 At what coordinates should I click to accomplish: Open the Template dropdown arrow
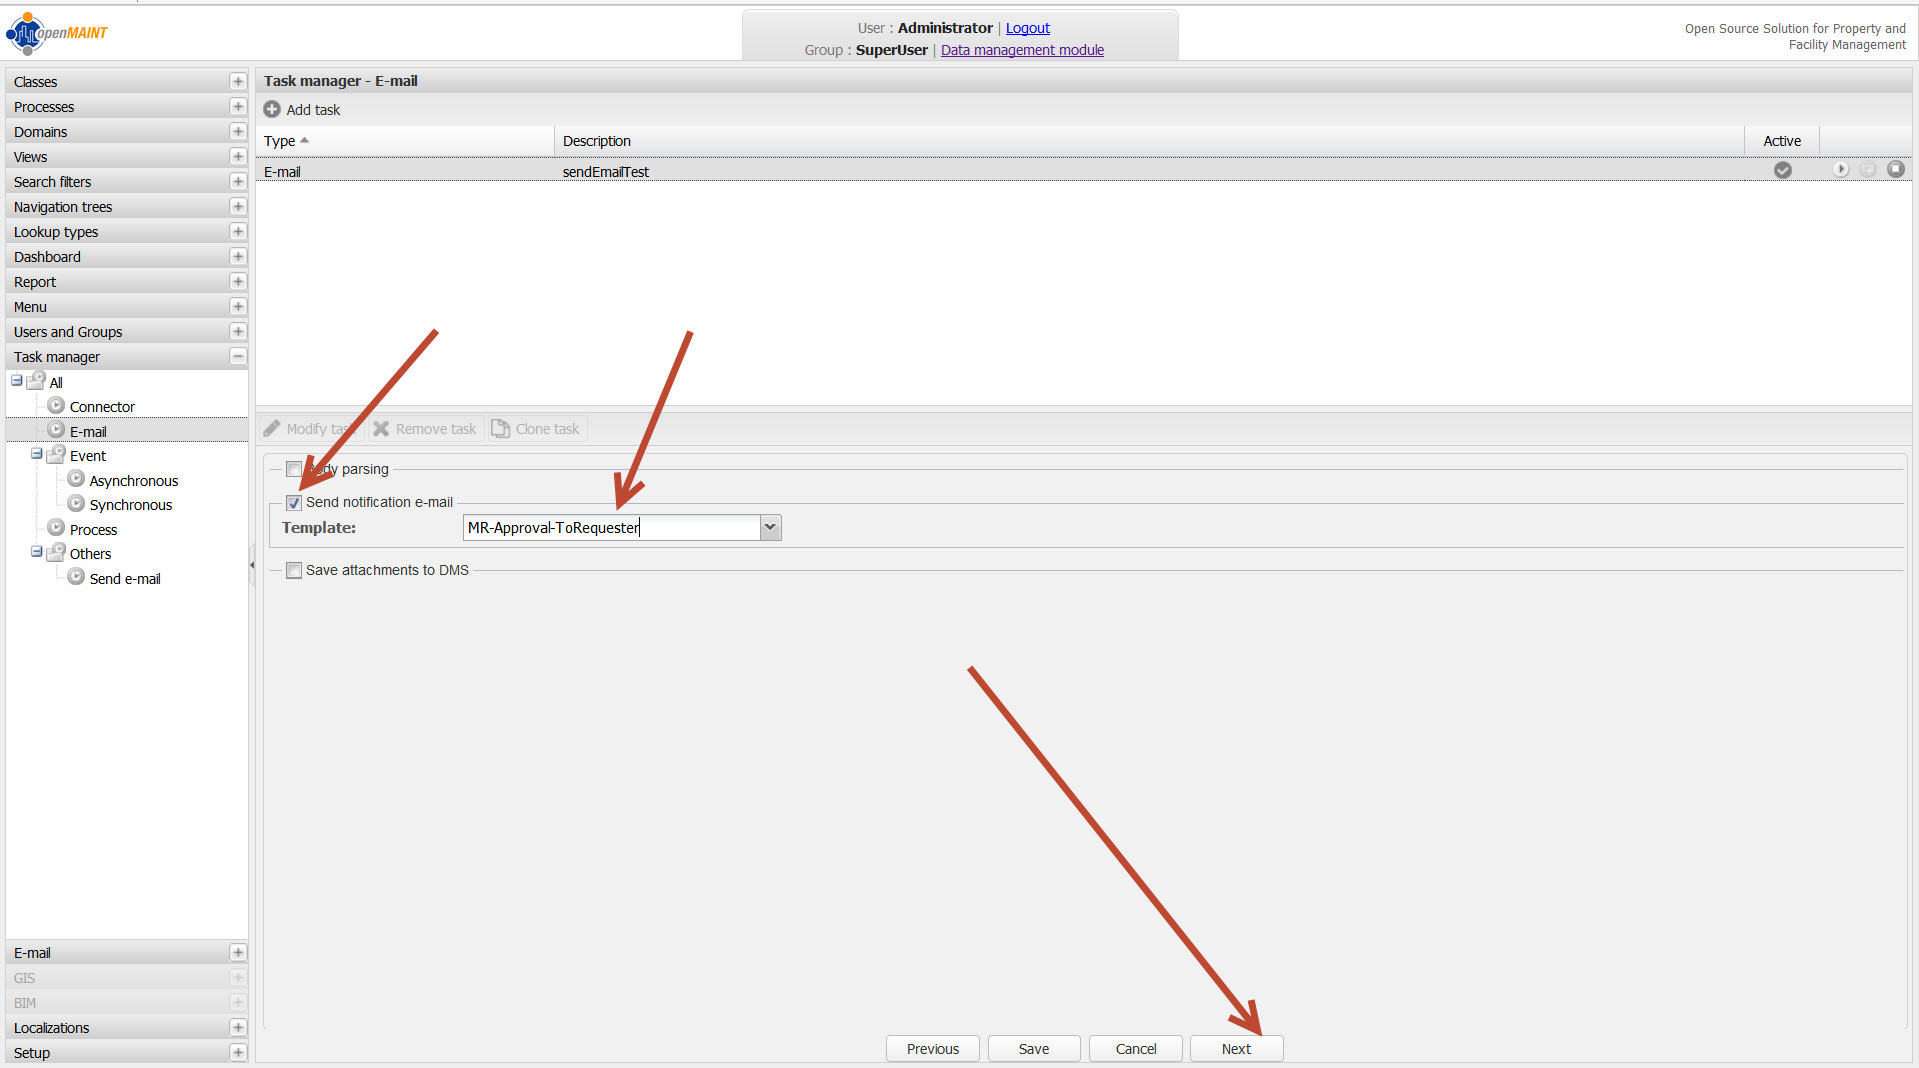pos(770,528)
